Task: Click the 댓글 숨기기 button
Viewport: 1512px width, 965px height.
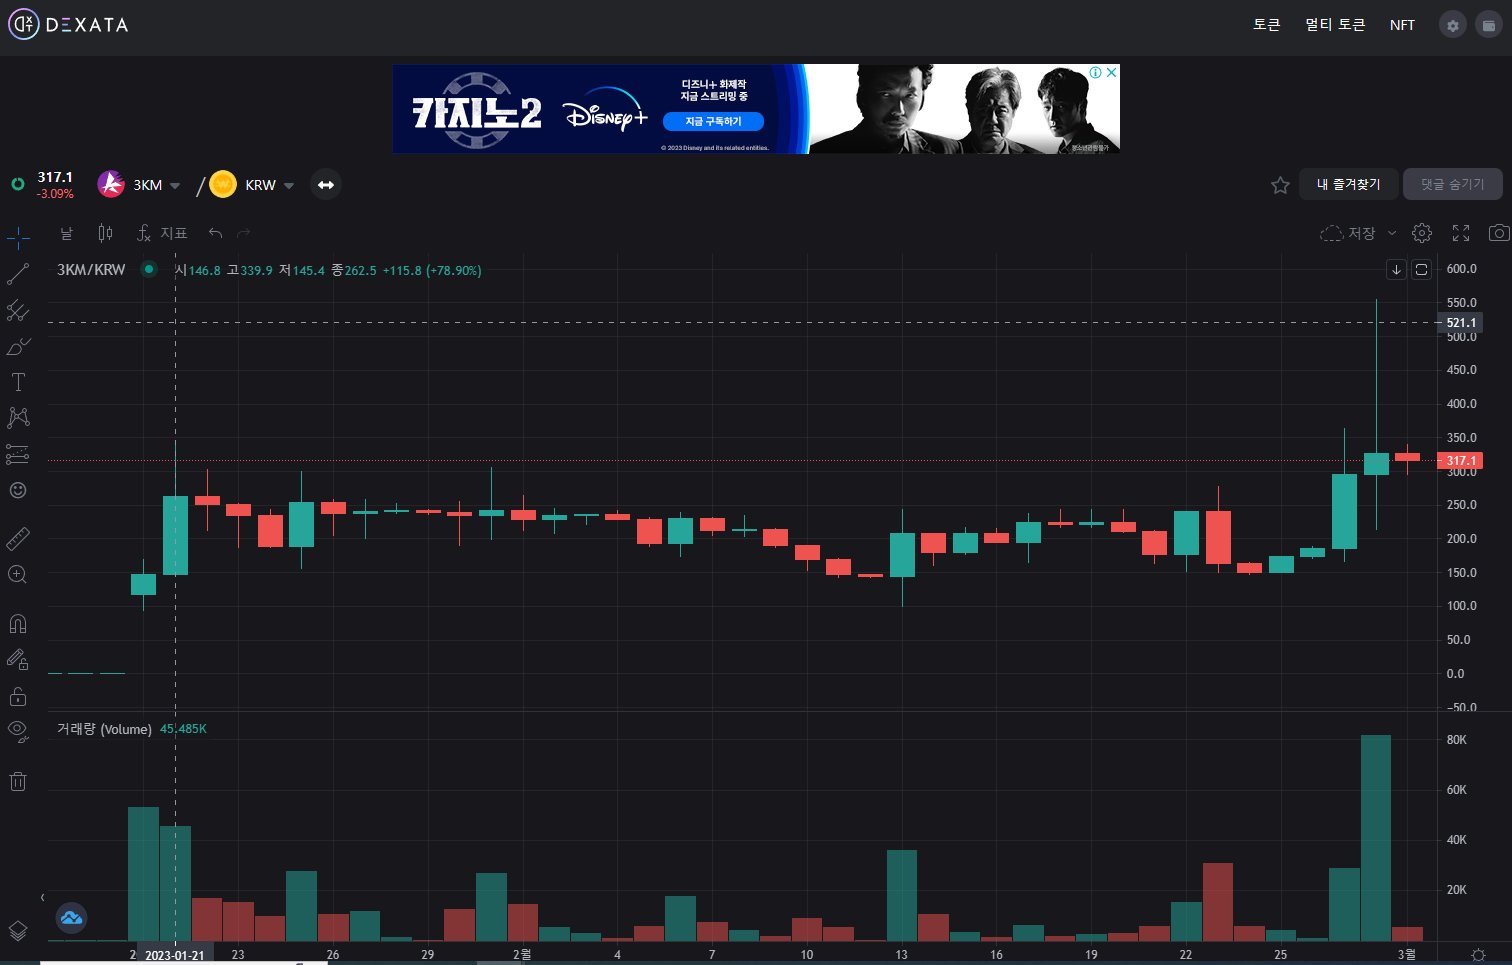Action: (1452, 184)
